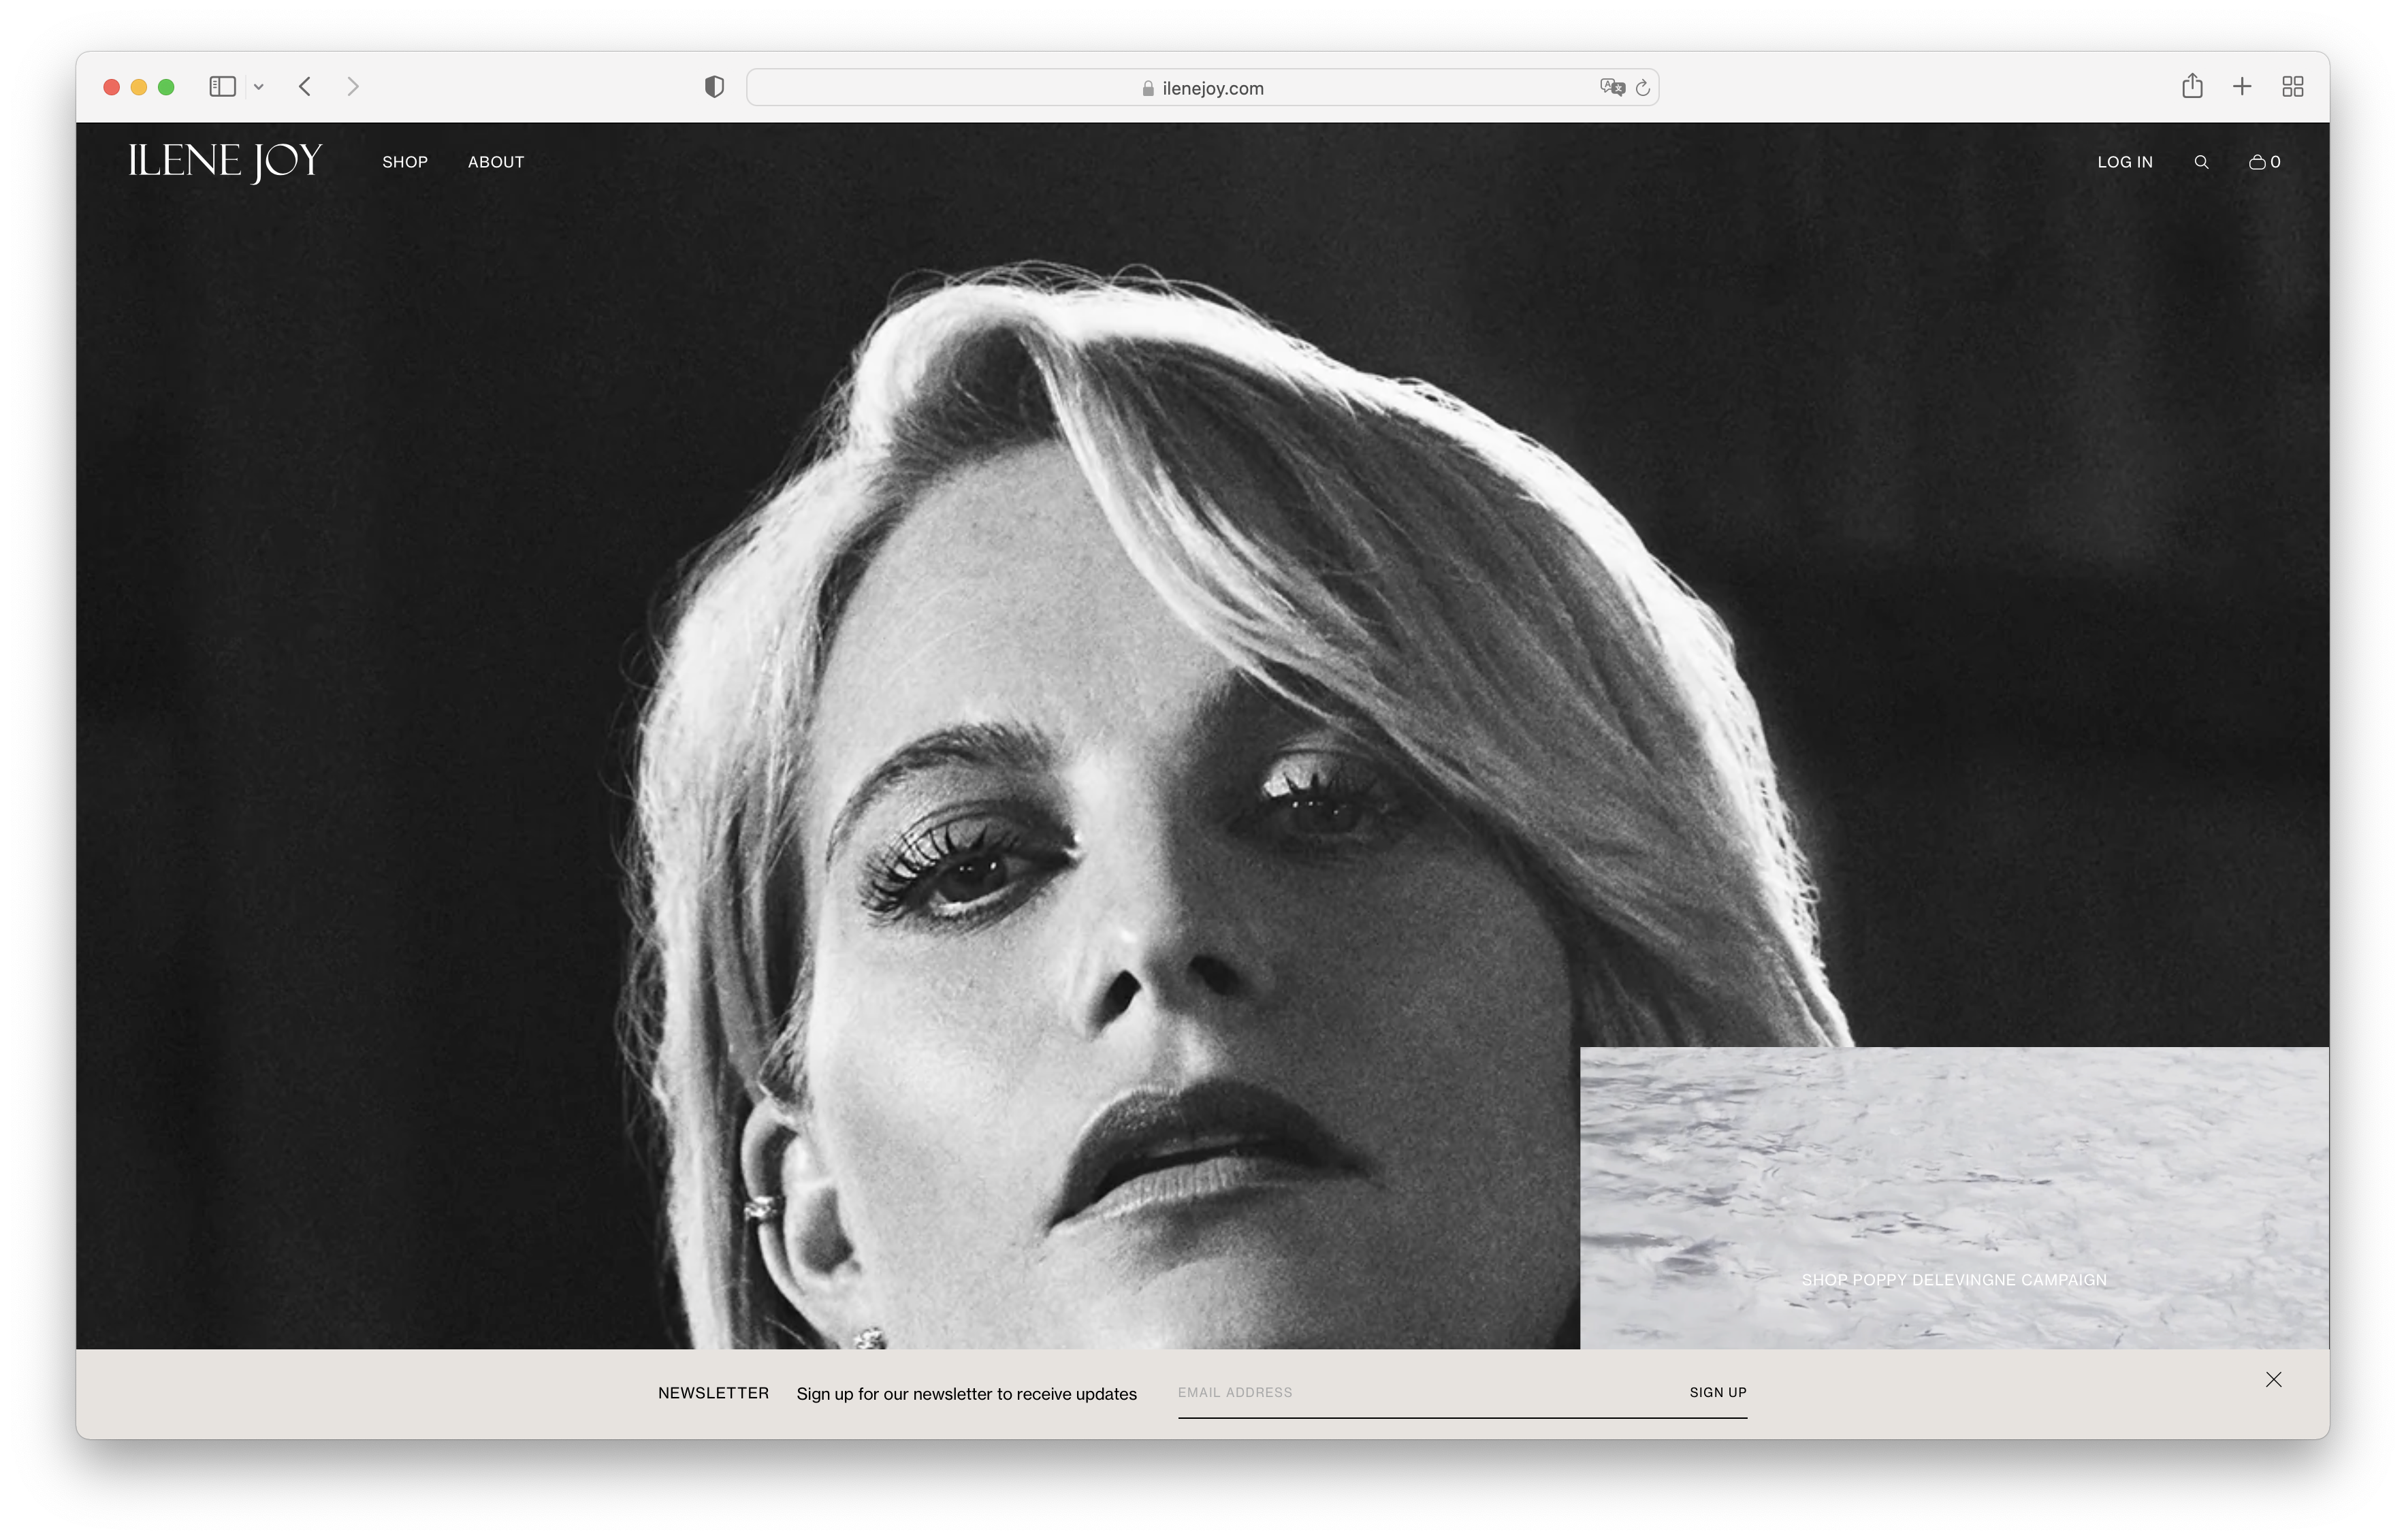Screen dimensions: 2406x1540
Task: Open the Share icon in Safari toolbar
Action: tap(2192, 86)
